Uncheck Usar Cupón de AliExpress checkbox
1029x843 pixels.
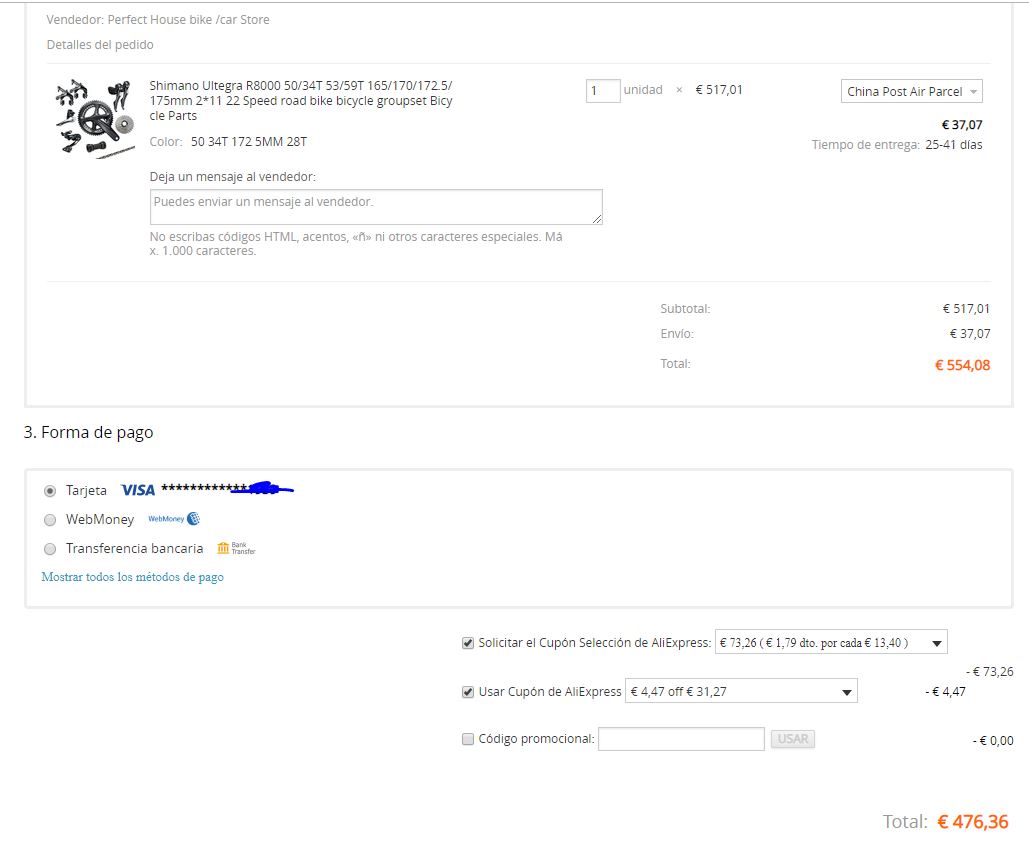coord(468,692)
